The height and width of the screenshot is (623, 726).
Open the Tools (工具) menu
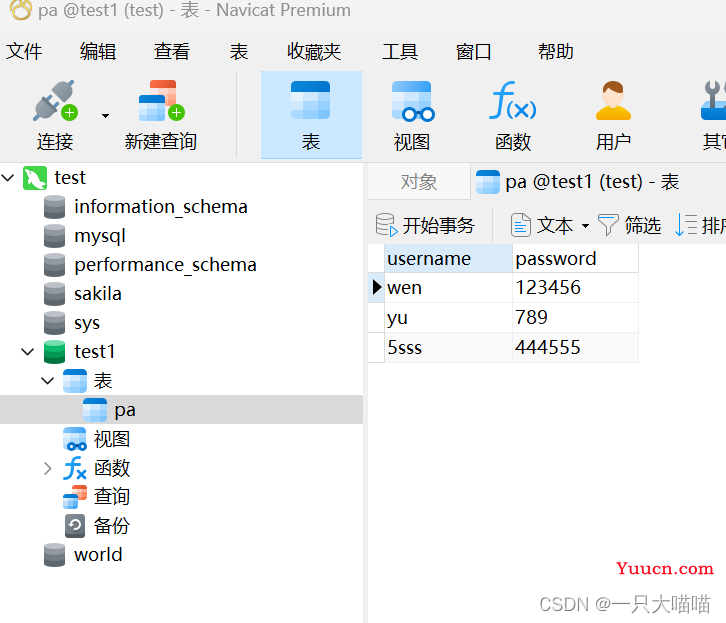pos(400,51)
